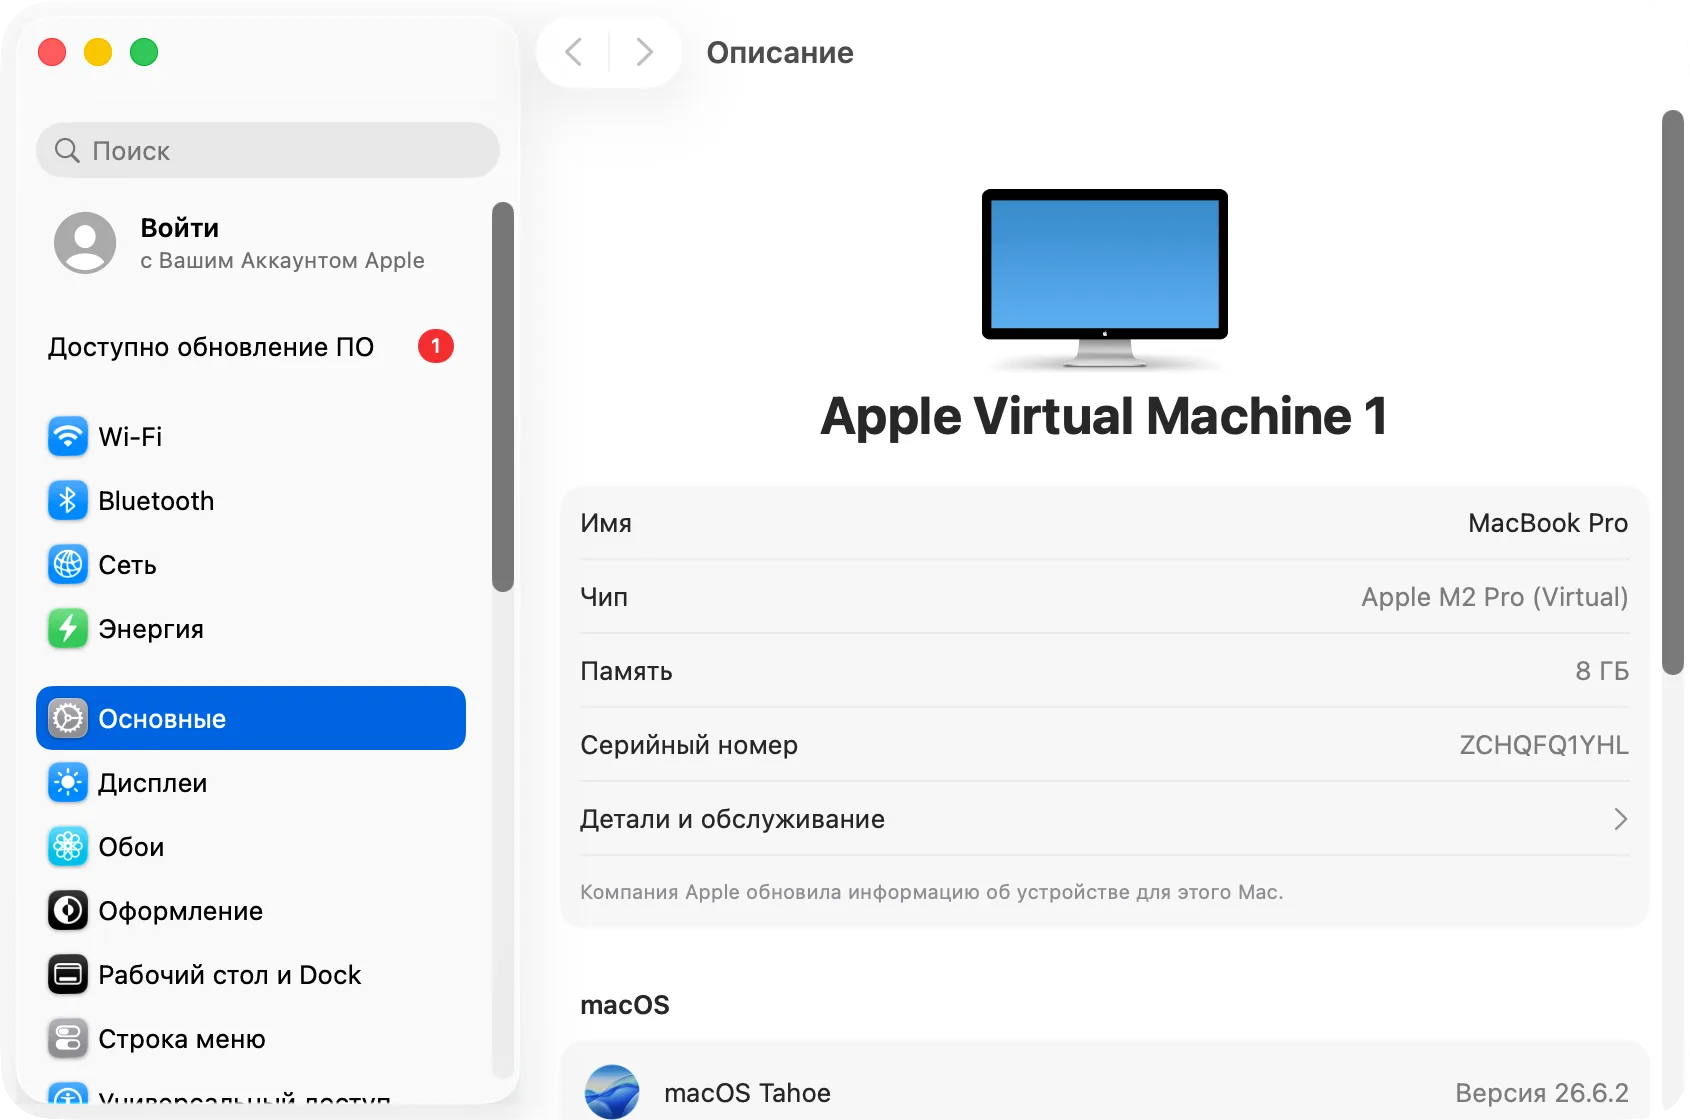Viewport: 1690px width, 1120px height.
Task: Click the 8 ГБ memory value
Action: (x=1602, y=671)
